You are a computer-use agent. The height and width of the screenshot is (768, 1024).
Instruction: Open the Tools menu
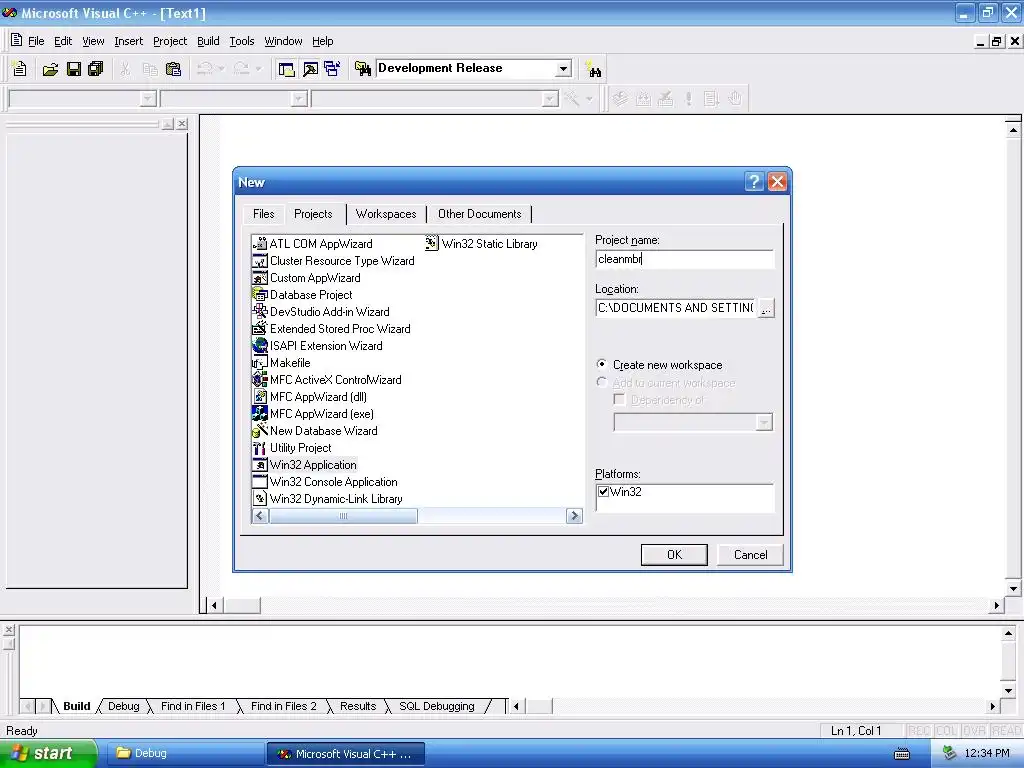(x=242, y=41)
